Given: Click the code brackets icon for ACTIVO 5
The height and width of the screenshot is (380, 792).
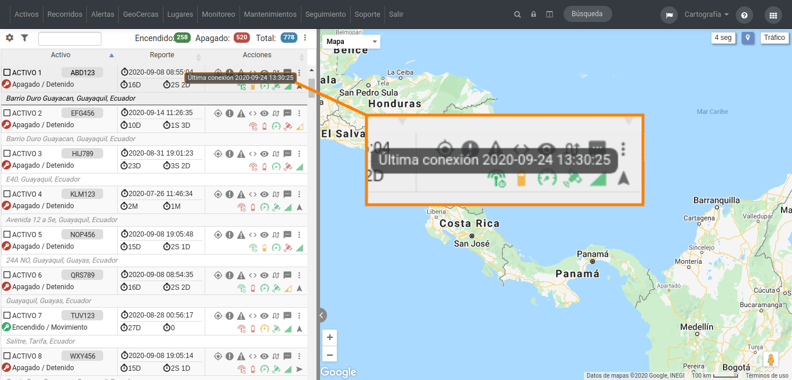Looking at the screenshot, I should tap(253, 234).
